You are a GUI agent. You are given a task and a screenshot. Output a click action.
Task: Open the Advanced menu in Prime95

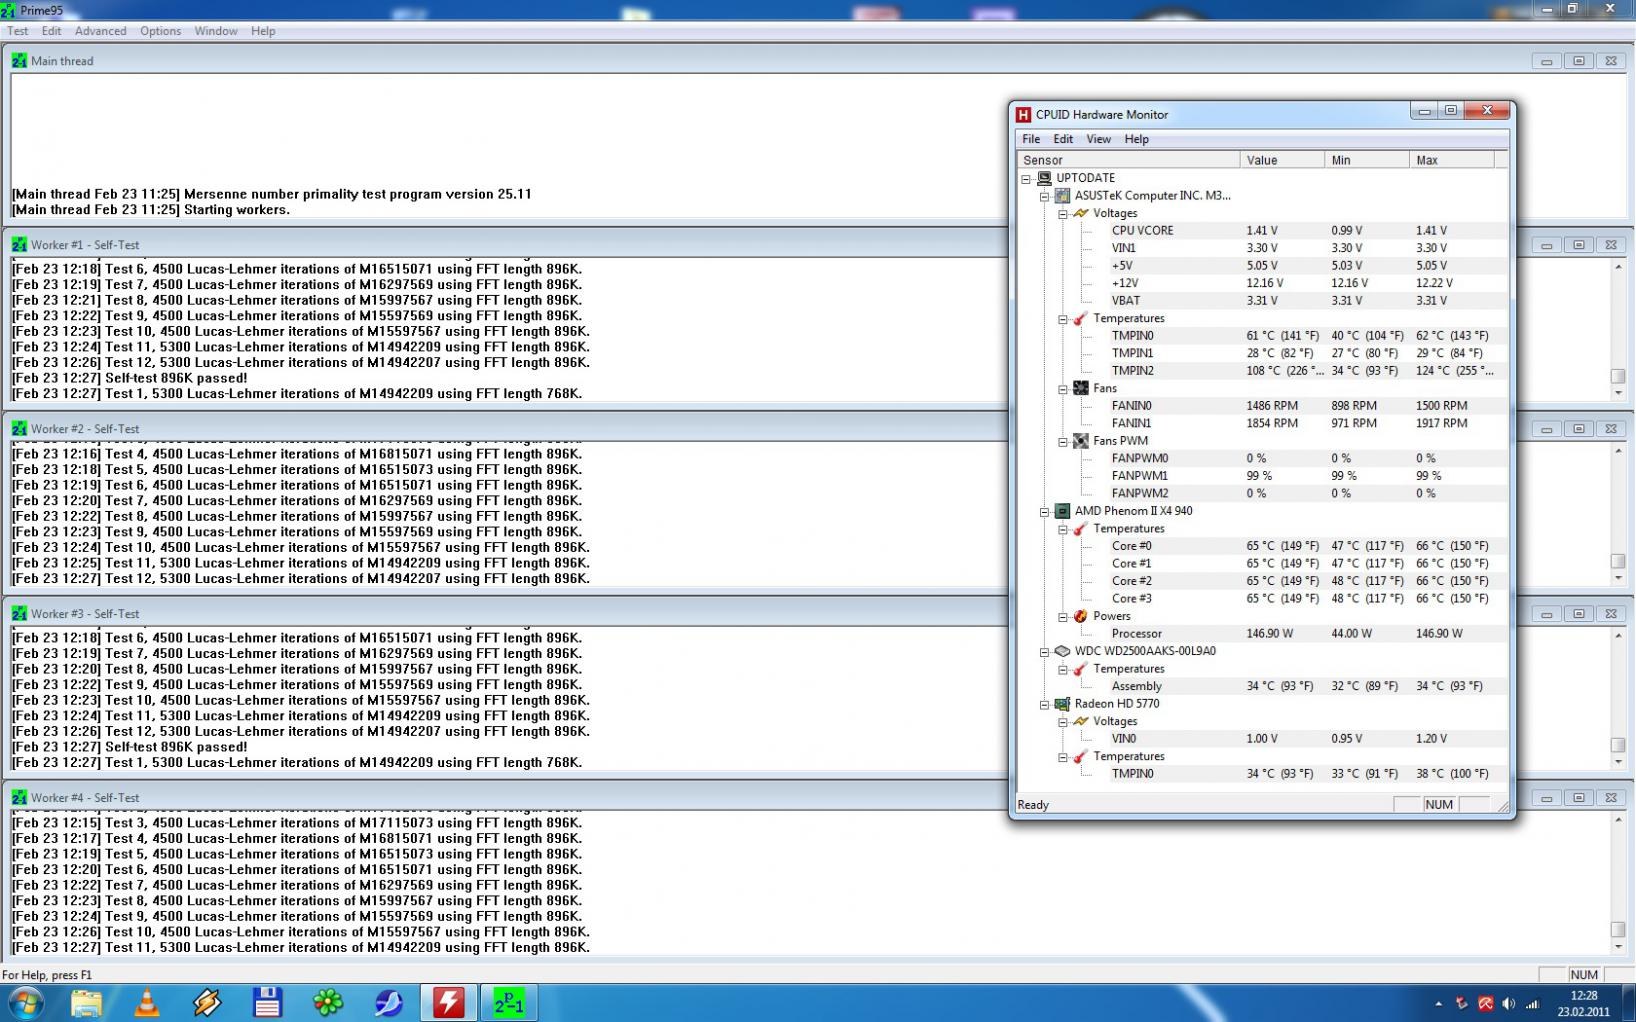(100, 31)
